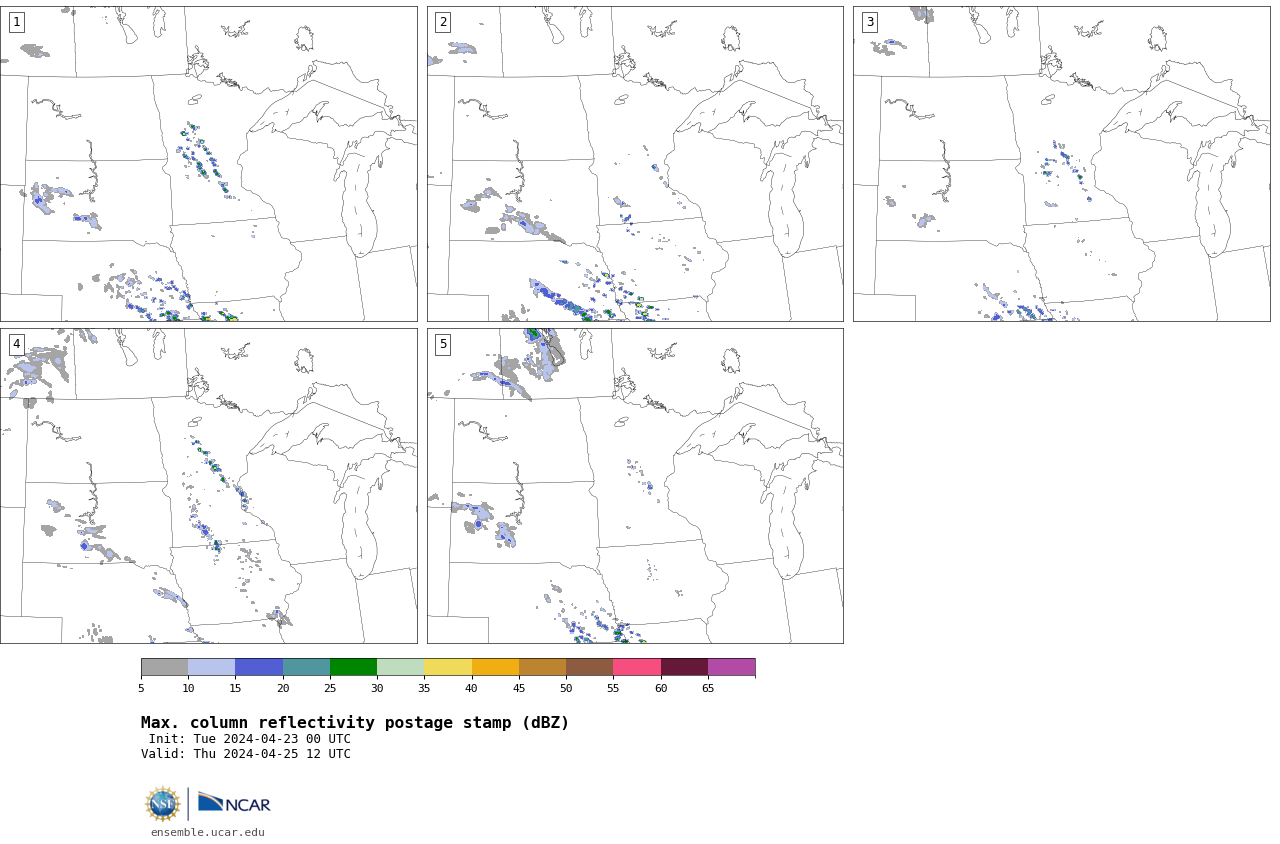Click the panel number 3 label
The image size is (1280, 844).
point(869,22)
